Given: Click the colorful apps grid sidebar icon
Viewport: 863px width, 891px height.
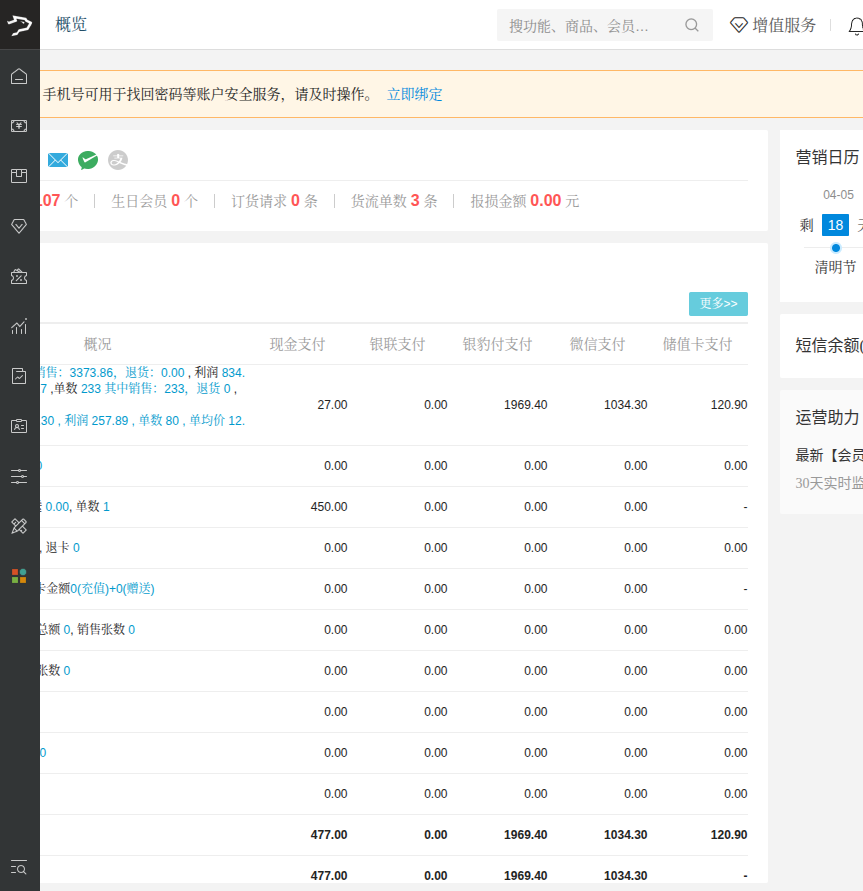Looking at the screenshot, I should (19, 576).
